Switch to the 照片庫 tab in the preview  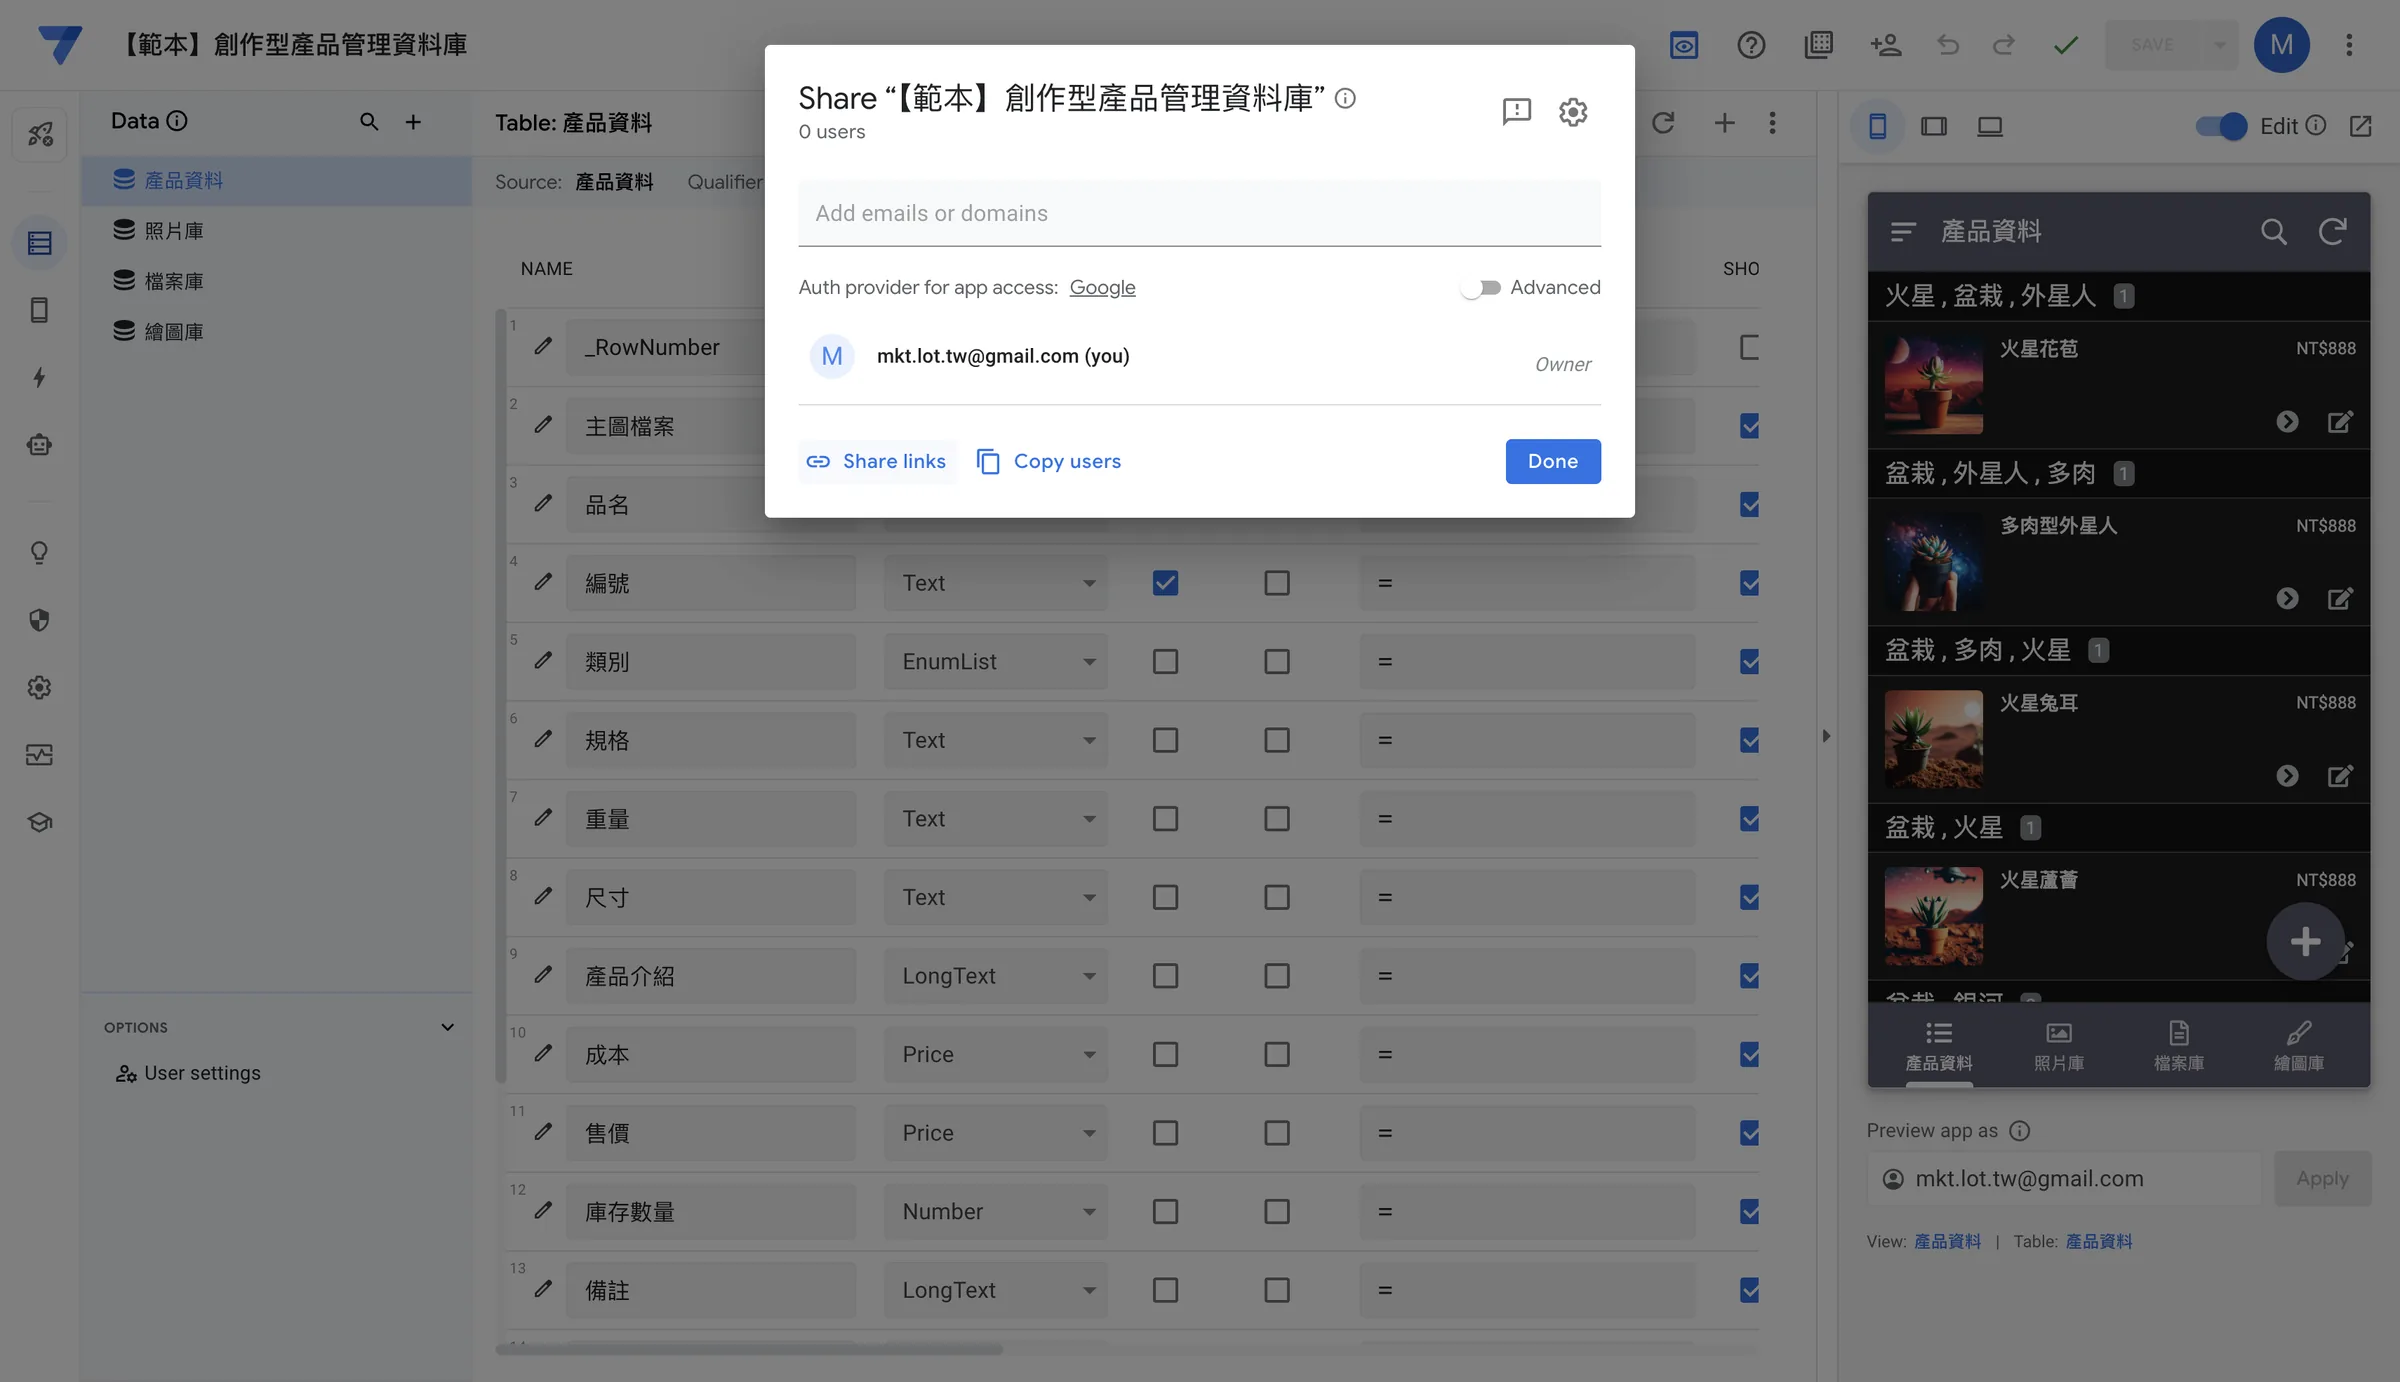pos(2059,1046)
